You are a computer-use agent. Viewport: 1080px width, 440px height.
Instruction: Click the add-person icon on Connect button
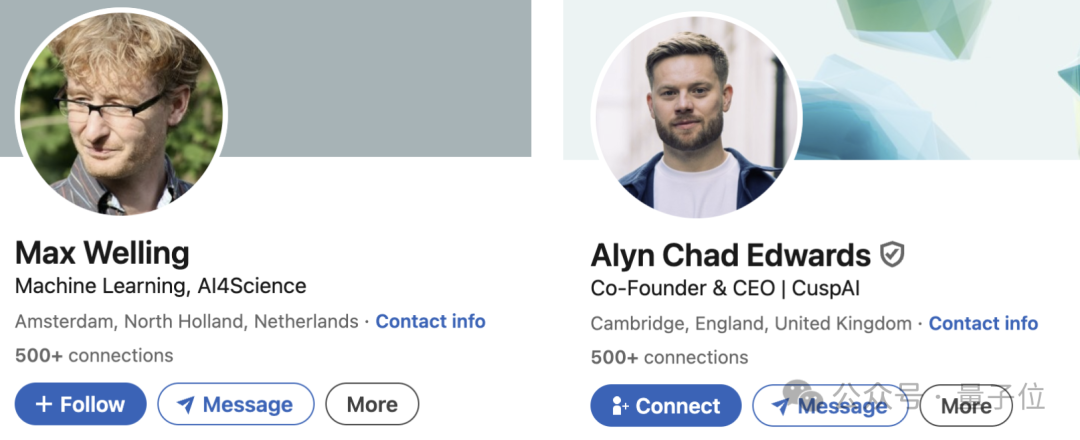point(619,406)
